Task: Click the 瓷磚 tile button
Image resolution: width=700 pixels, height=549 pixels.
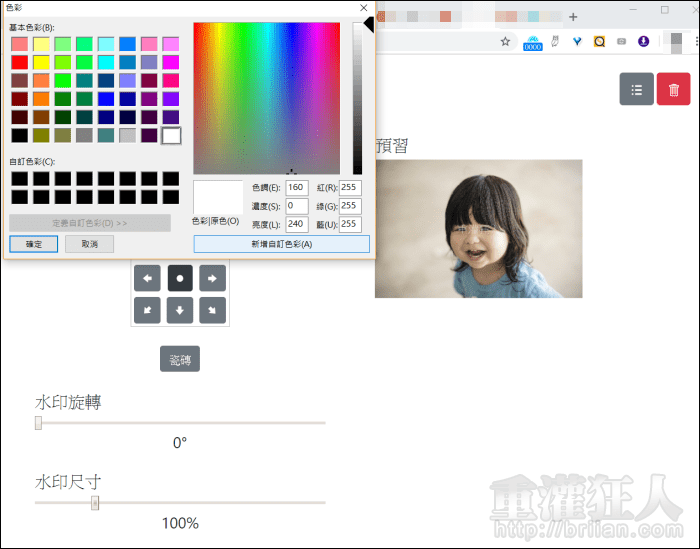Action: [x=180, y=359]
